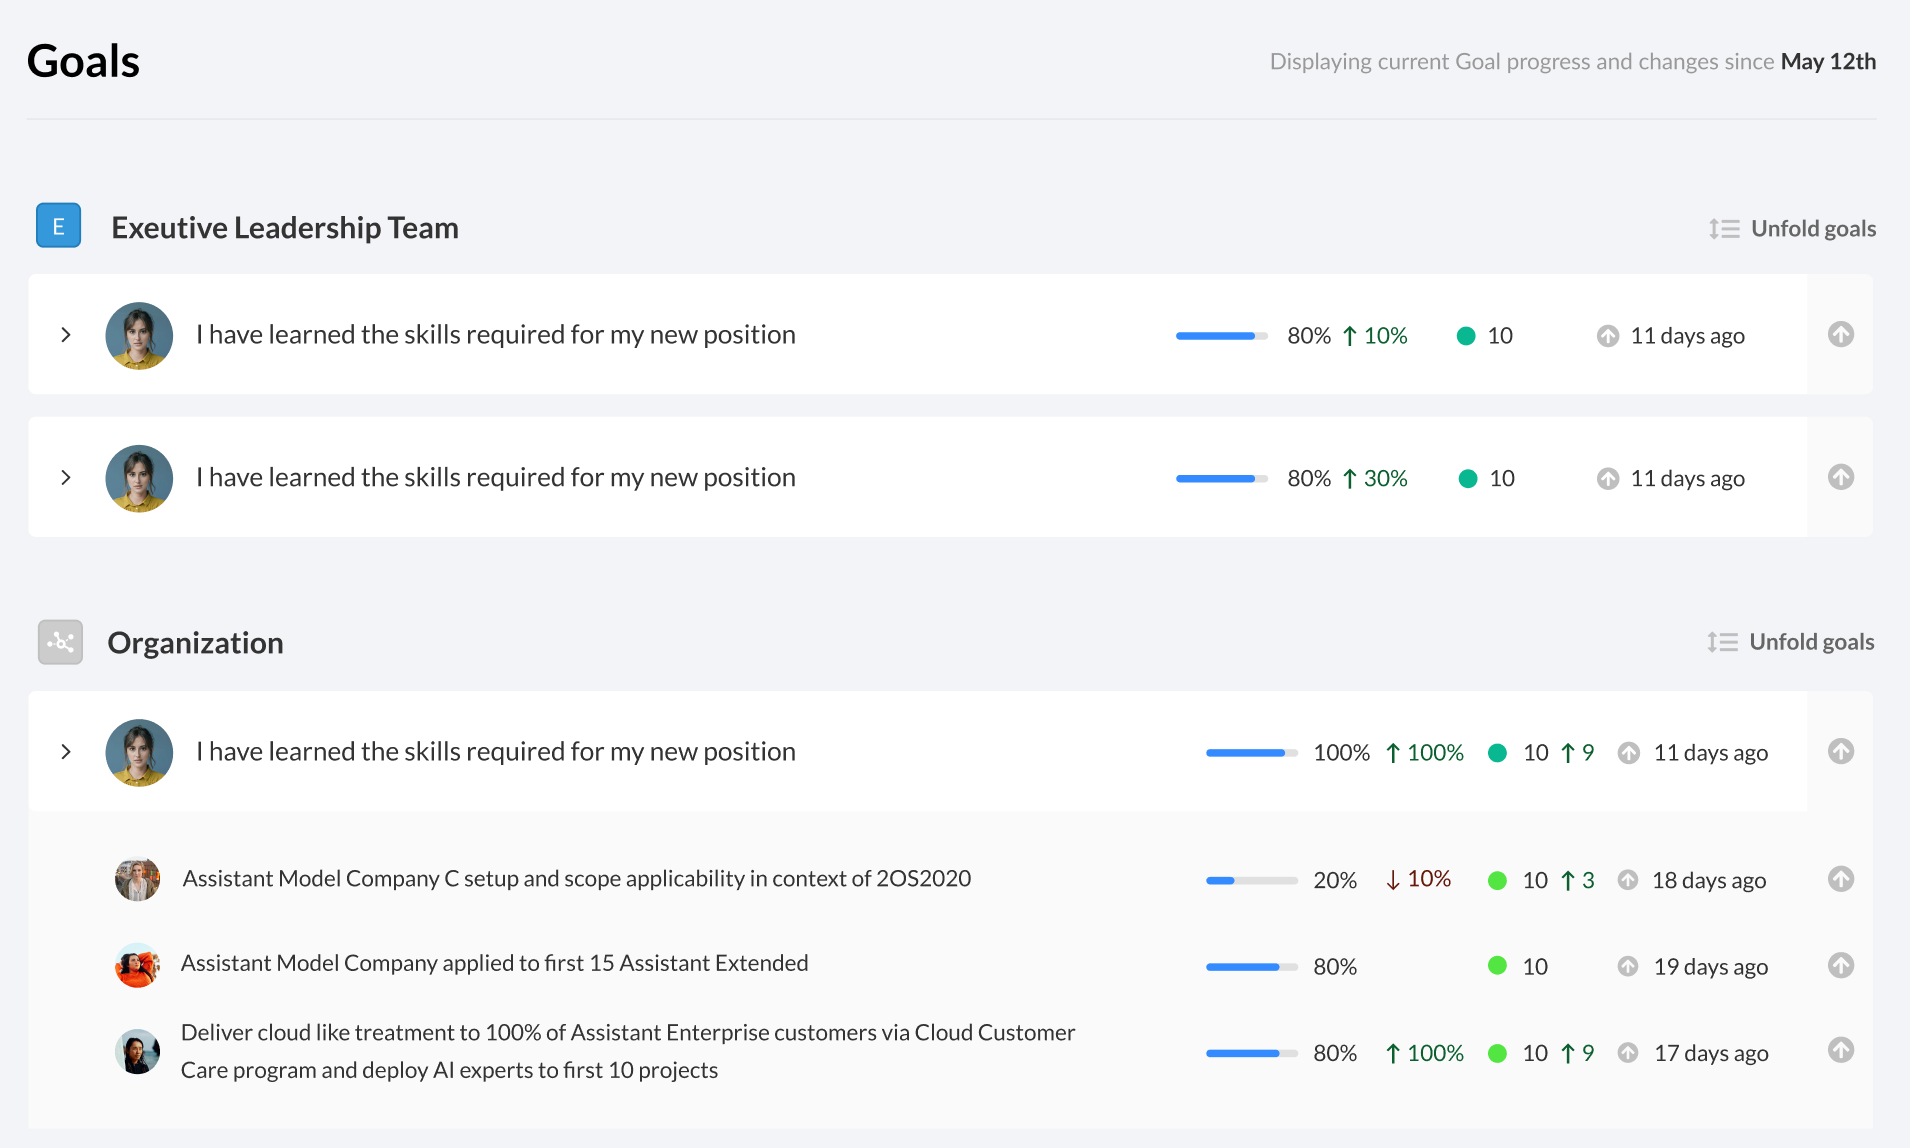This screenshot has width=1910, height=1148.
Task: Click the owner avatar on the ↑30% goal row
Action: pos(139,478)
